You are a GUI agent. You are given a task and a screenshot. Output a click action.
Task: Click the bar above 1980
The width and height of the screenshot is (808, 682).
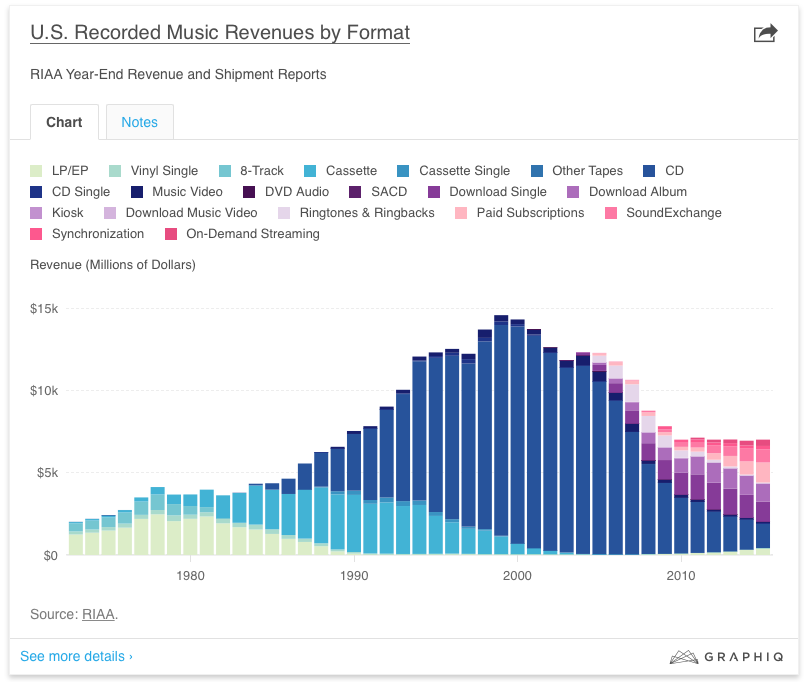(x=190, y=524)
